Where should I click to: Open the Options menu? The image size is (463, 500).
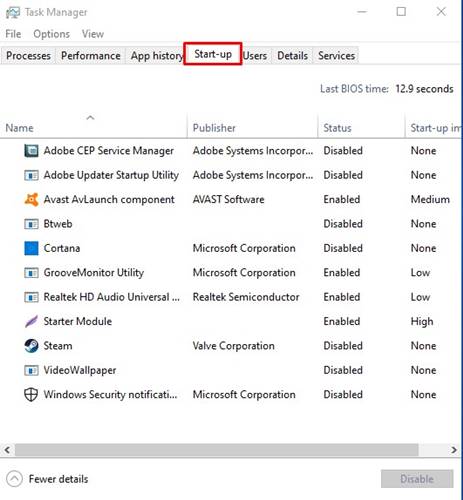pos(51,34)
